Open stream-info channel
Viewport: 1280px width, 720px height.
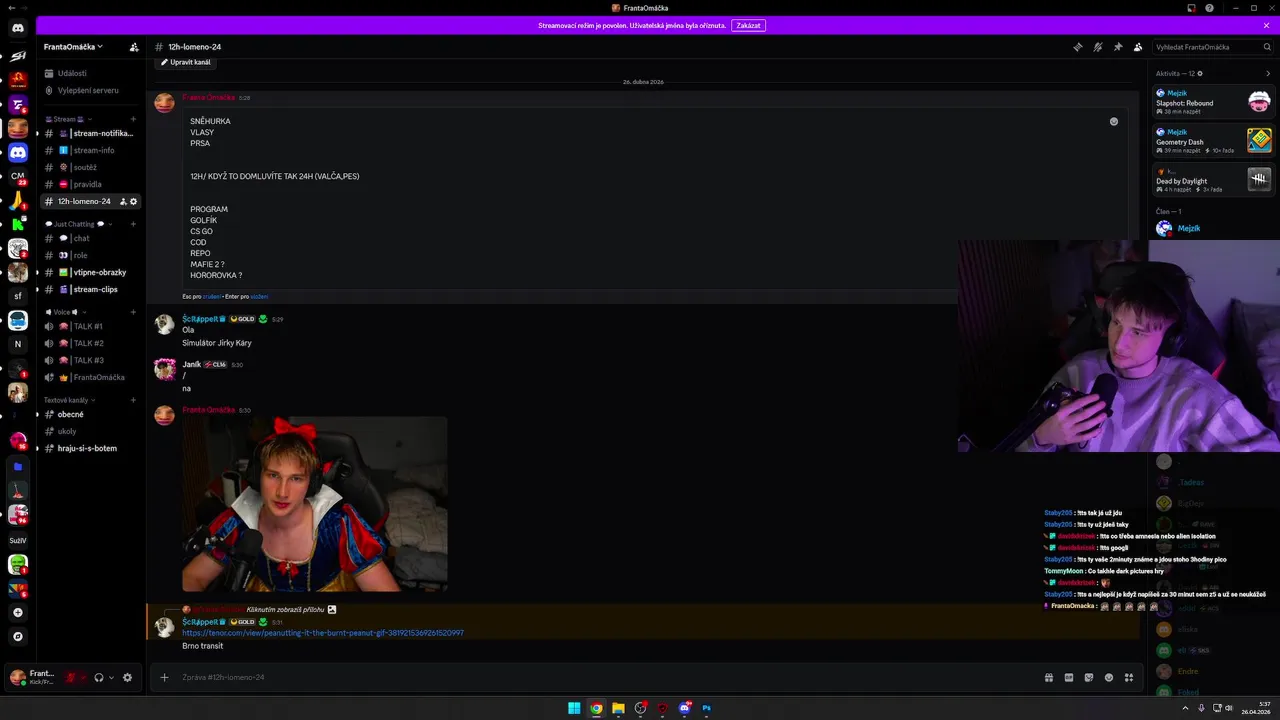coord(91,150)
